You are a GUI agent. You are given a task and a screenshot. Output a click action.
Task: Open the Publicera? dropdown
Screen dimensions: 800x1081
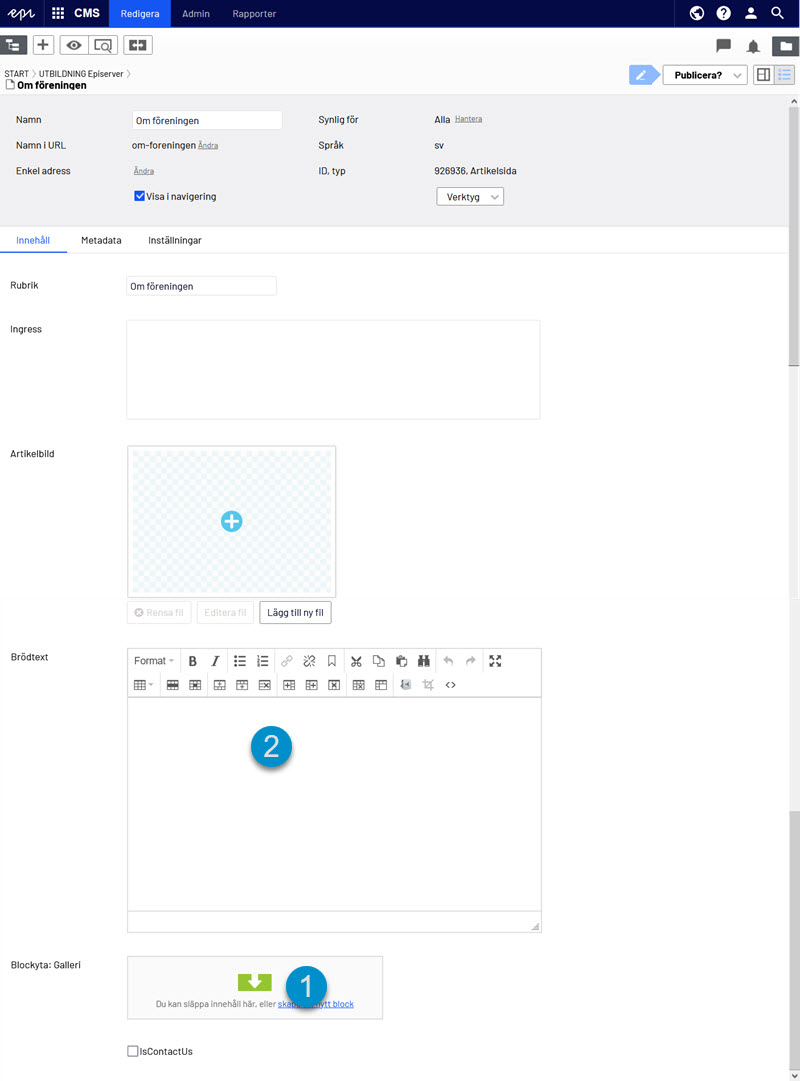pyautogui.click(x=705, y=75)
